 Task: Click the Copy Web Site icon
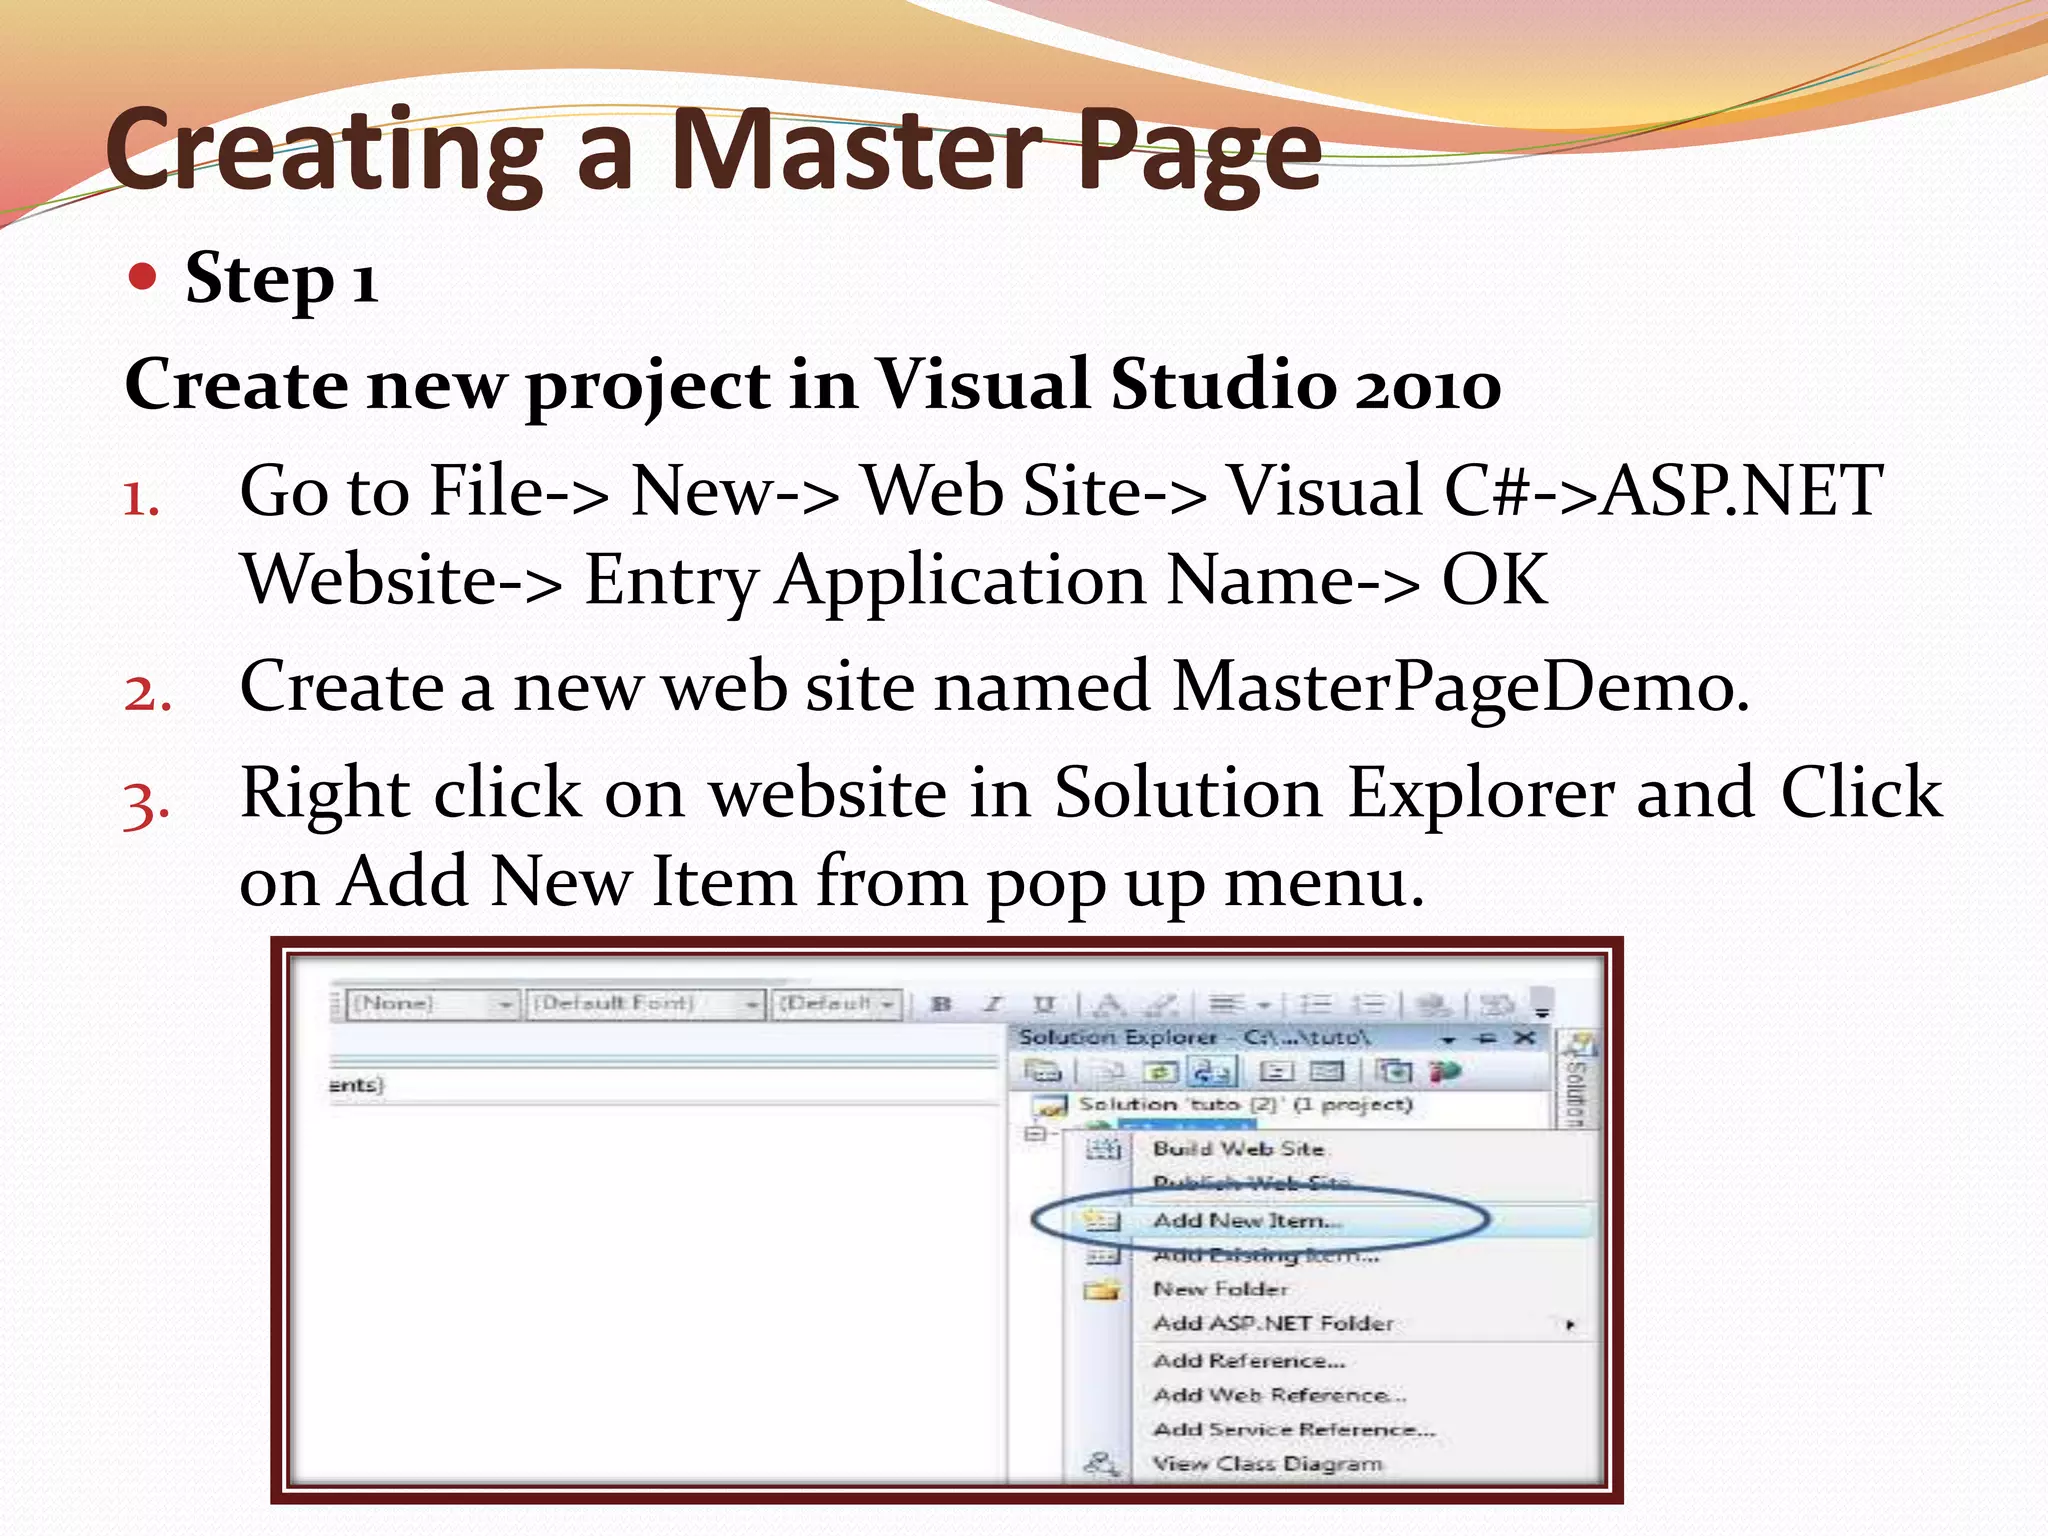(1394, 1072)
